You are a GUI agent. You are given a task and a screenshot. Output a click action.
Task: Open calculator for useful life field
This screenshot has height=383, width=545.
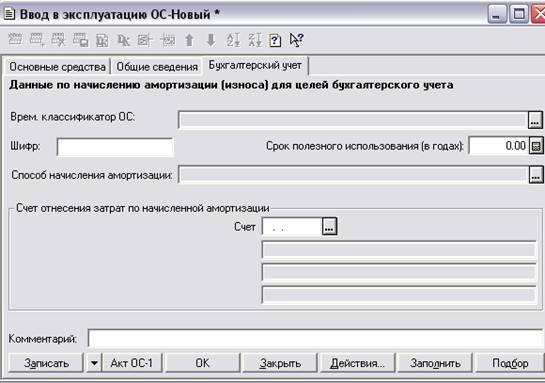click(x=536, y=146)
